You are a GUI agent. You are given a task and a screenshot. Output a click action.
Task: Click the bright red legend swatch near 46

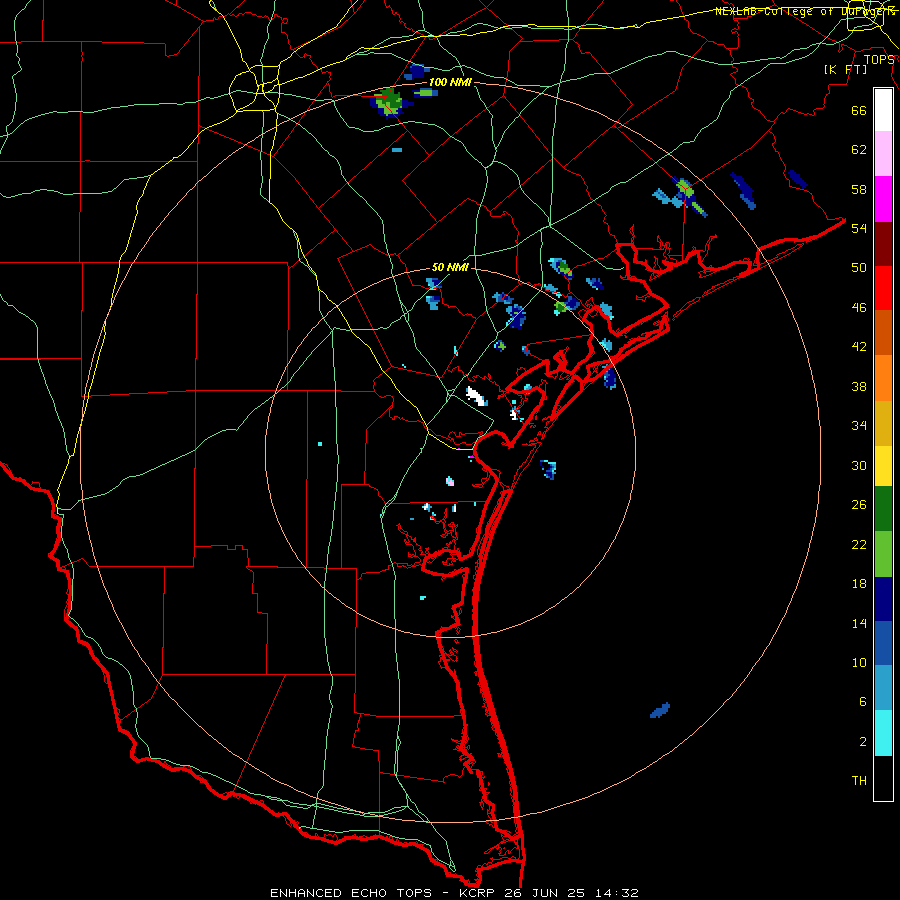883,288
